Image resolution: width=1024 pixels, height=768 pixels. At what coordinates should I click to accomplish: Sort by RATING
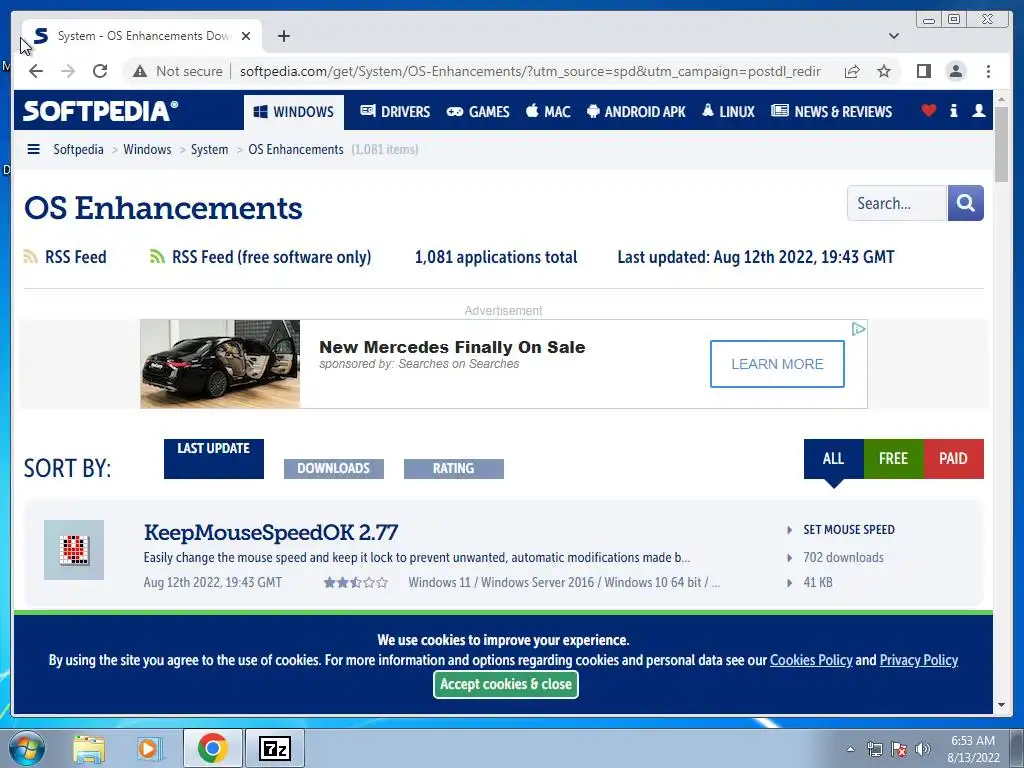(454, 468)
